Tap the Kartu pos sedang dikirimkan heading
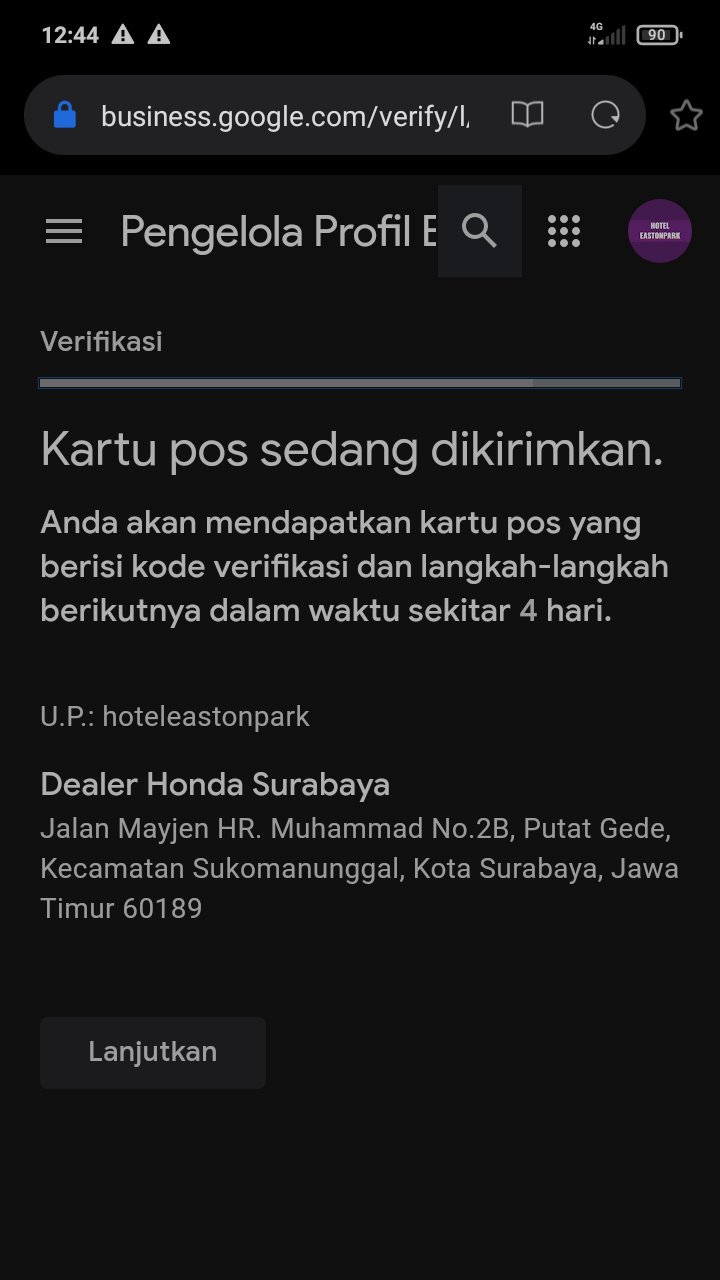 (x=352, y=451)
